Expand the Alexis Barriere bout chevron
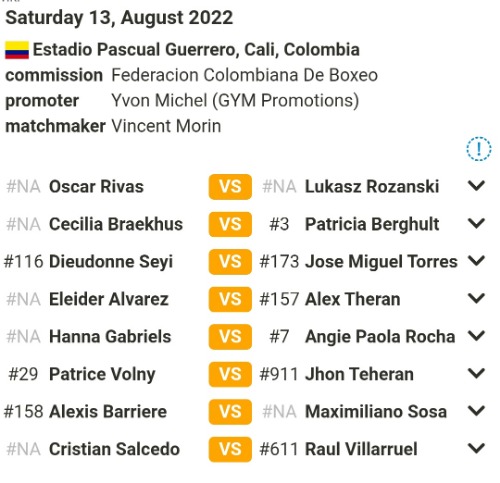Image resolution: width=500 pixels, height=483 pixels. pos(476,411)
